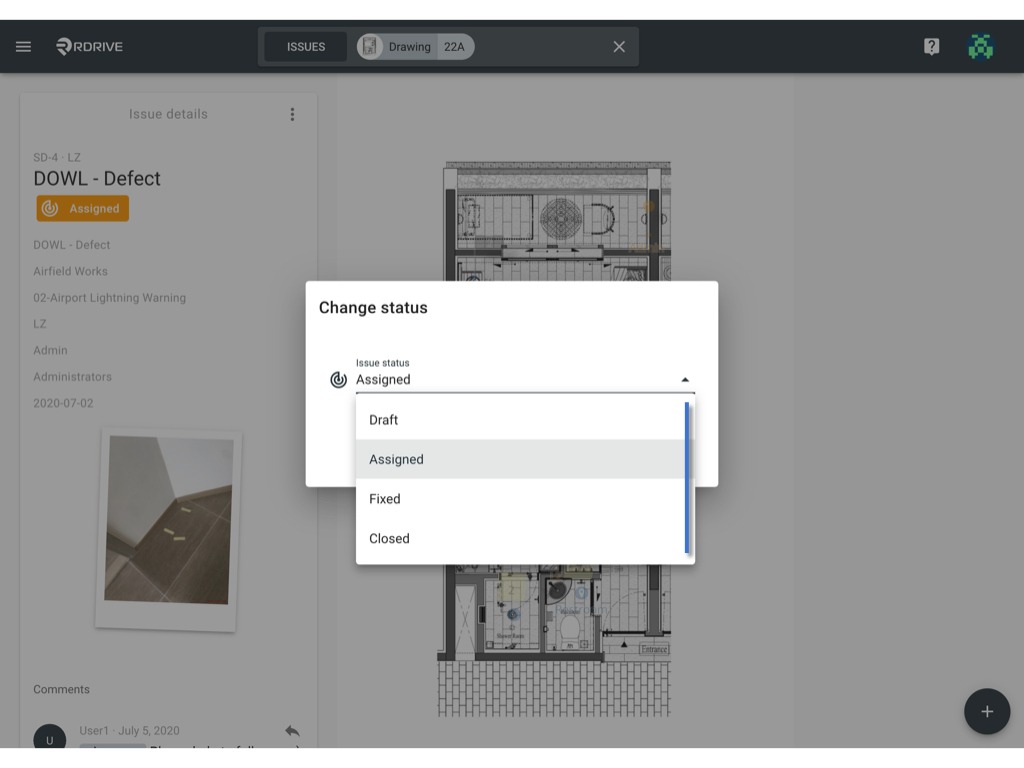Click the Admin text in details
Viewport: 1024px width, 768px height.
[50, 350]
